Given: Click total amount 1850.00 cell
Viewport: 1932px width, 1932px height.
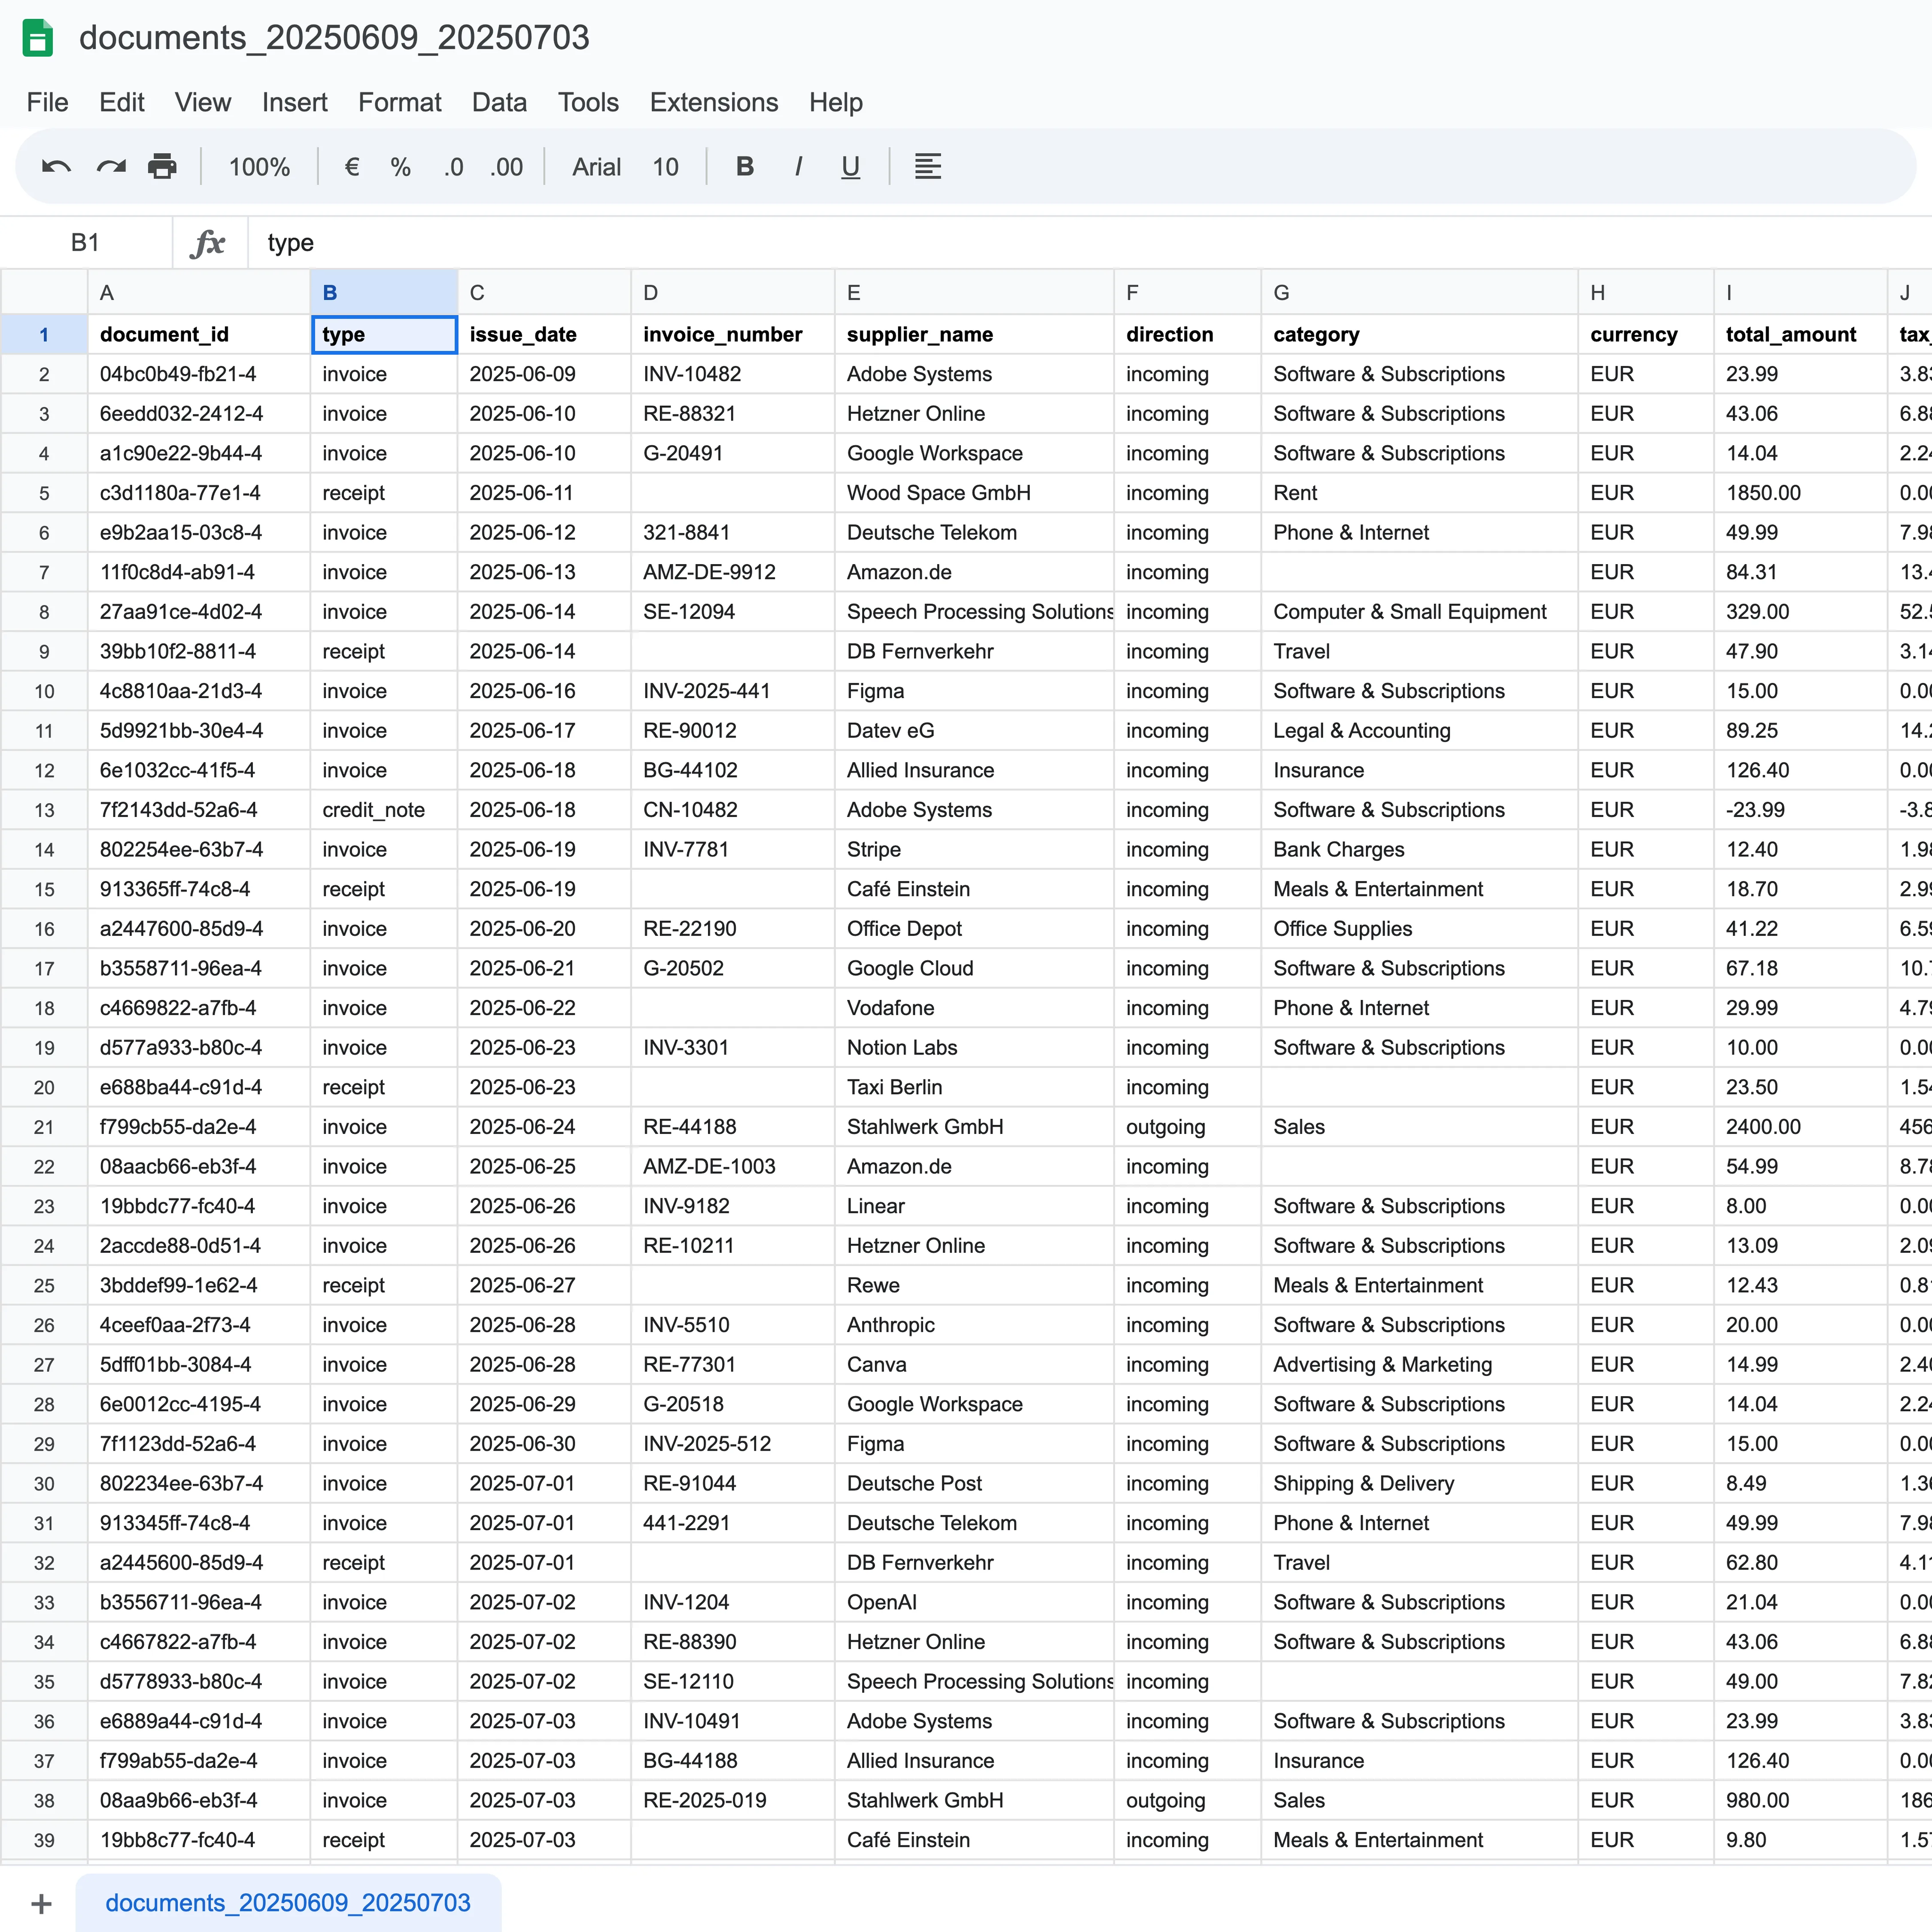Looking at the screenshot, I should 1800,493.
